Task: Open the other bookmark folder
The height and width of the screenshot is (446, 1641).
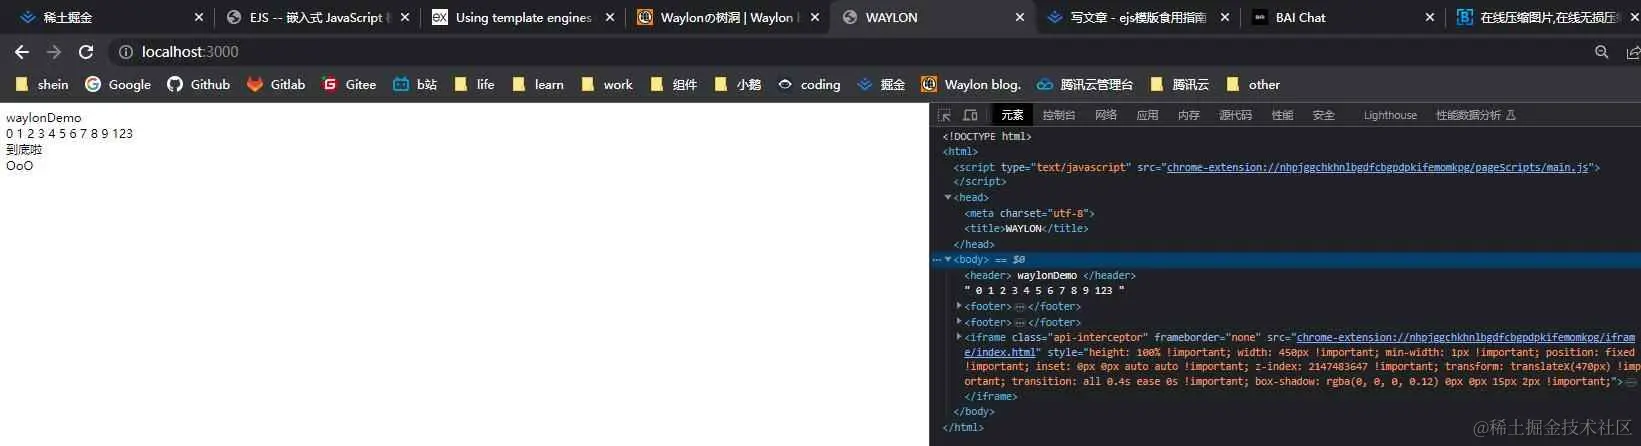Action: [1252, 85]
